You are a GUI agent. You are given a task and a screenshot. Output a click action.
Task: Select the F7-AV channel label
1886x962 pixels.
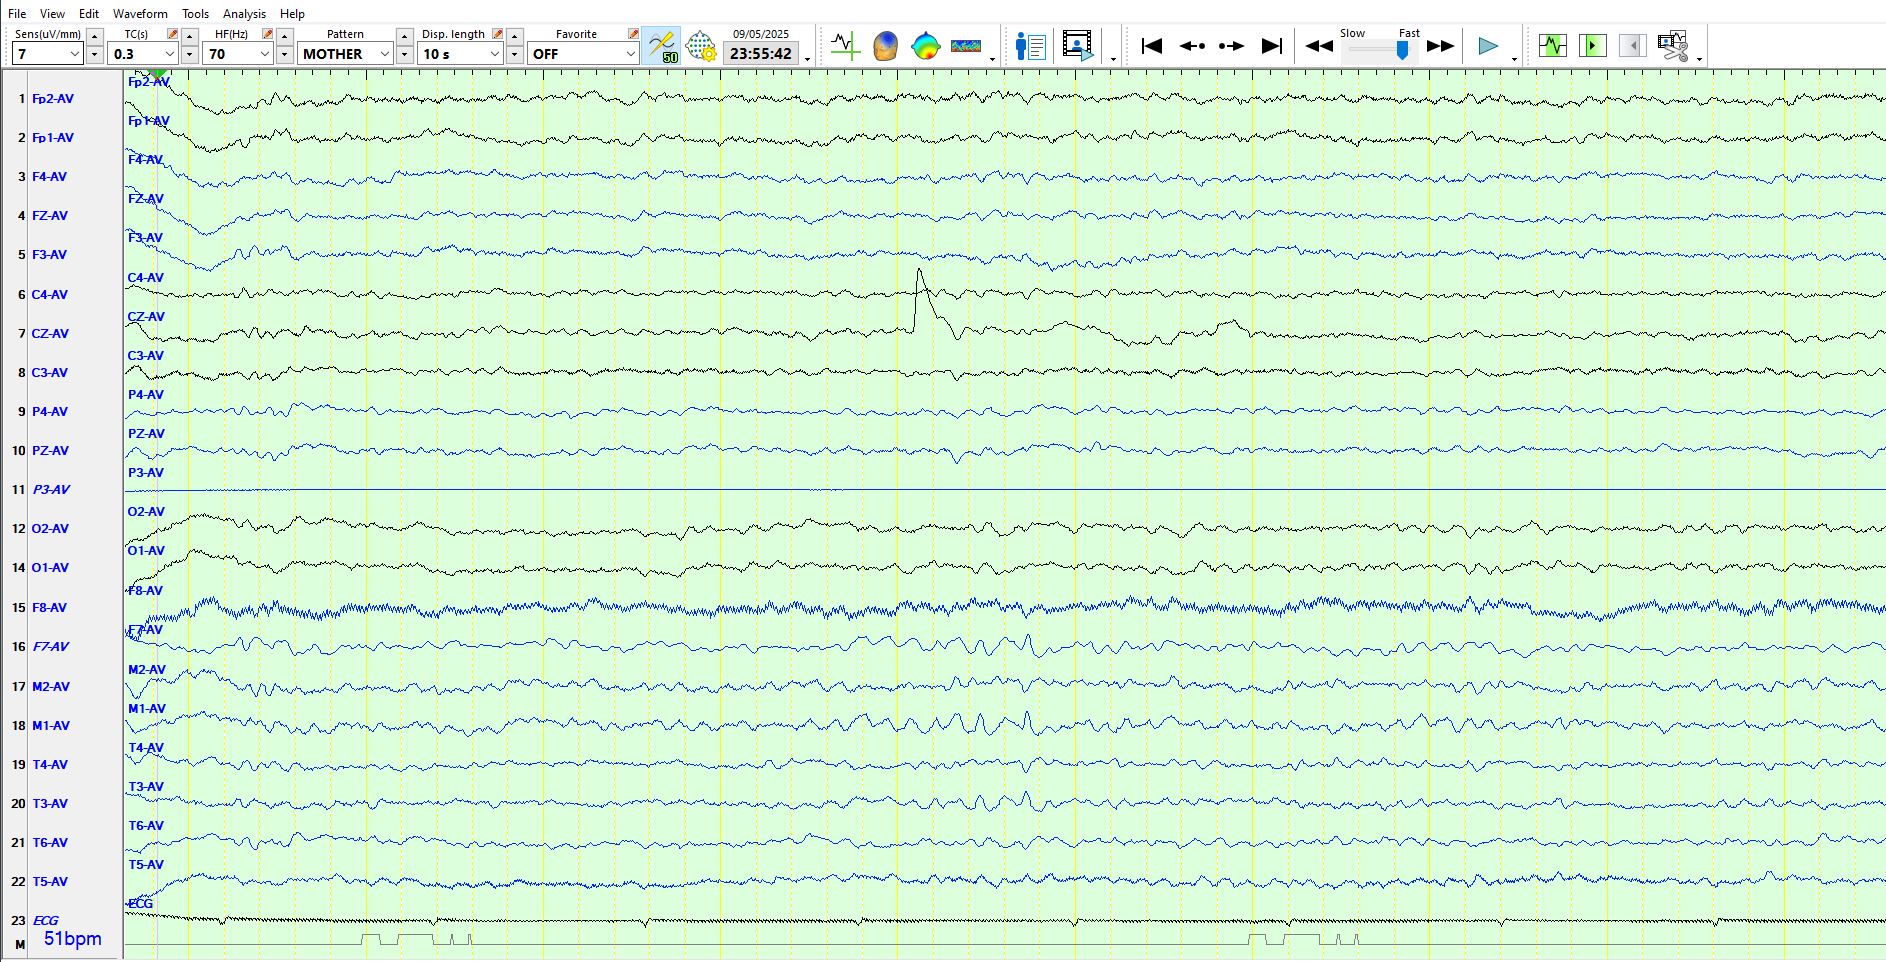[51, 647]
